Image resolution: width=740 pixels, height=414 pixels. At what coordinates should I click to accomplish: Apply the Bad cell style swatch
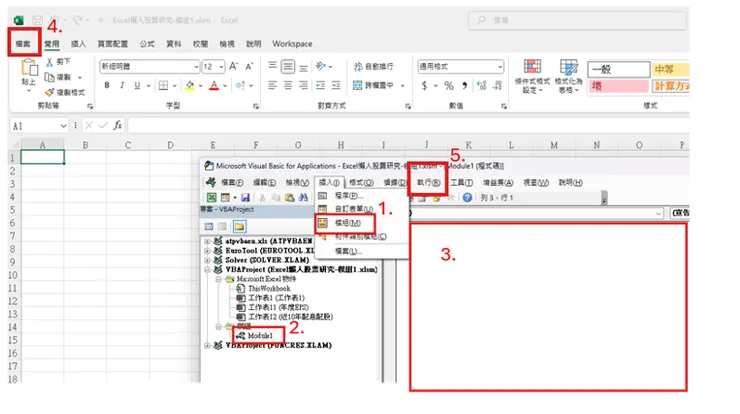pos(618,86)
